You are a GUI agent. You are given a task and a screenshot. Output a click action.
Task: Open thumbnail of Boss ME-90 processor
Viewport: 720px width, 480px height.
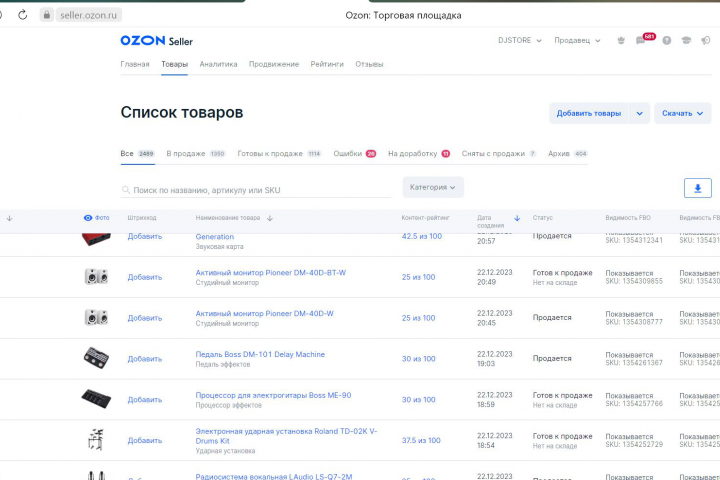(96, 399)
